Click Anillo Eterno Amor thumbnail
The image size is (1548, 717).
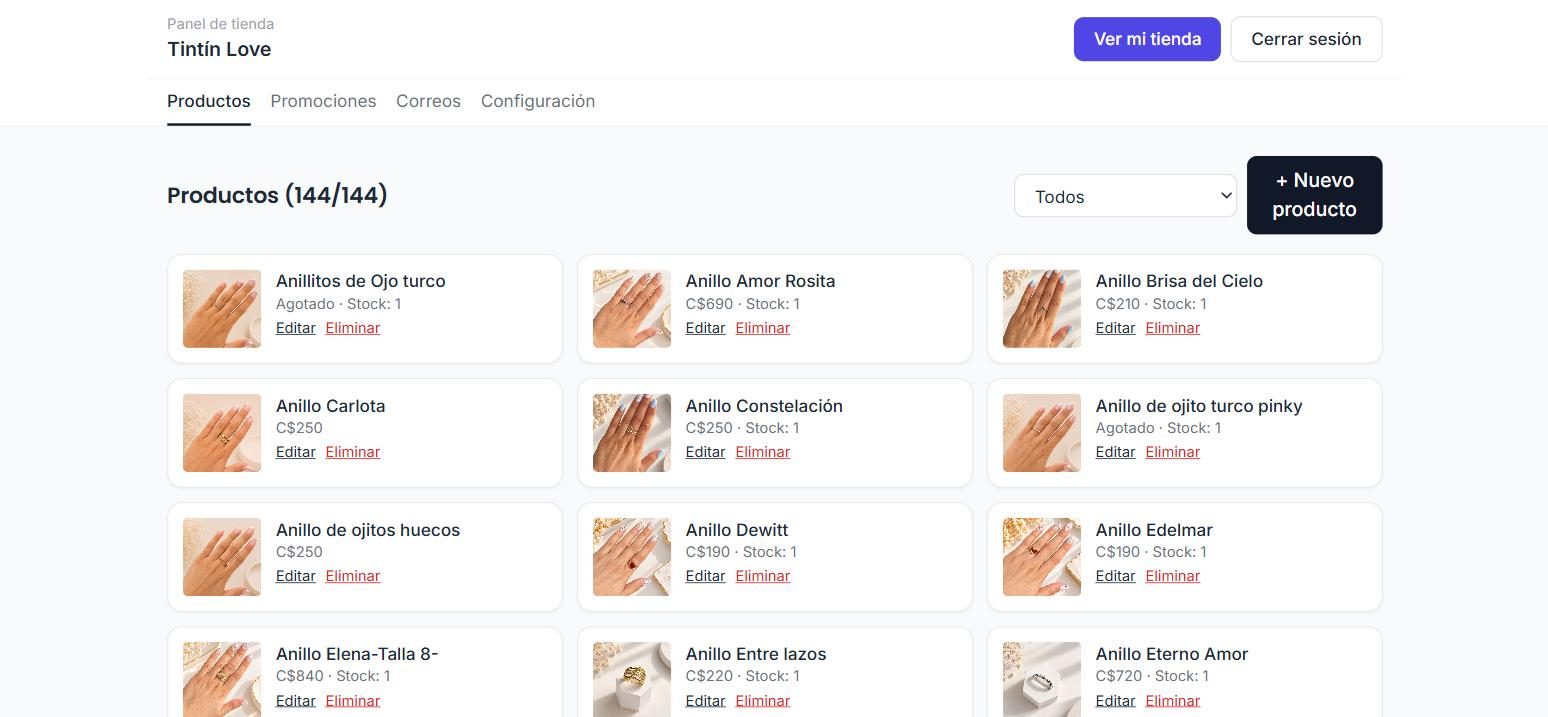tap(1042, 679)
